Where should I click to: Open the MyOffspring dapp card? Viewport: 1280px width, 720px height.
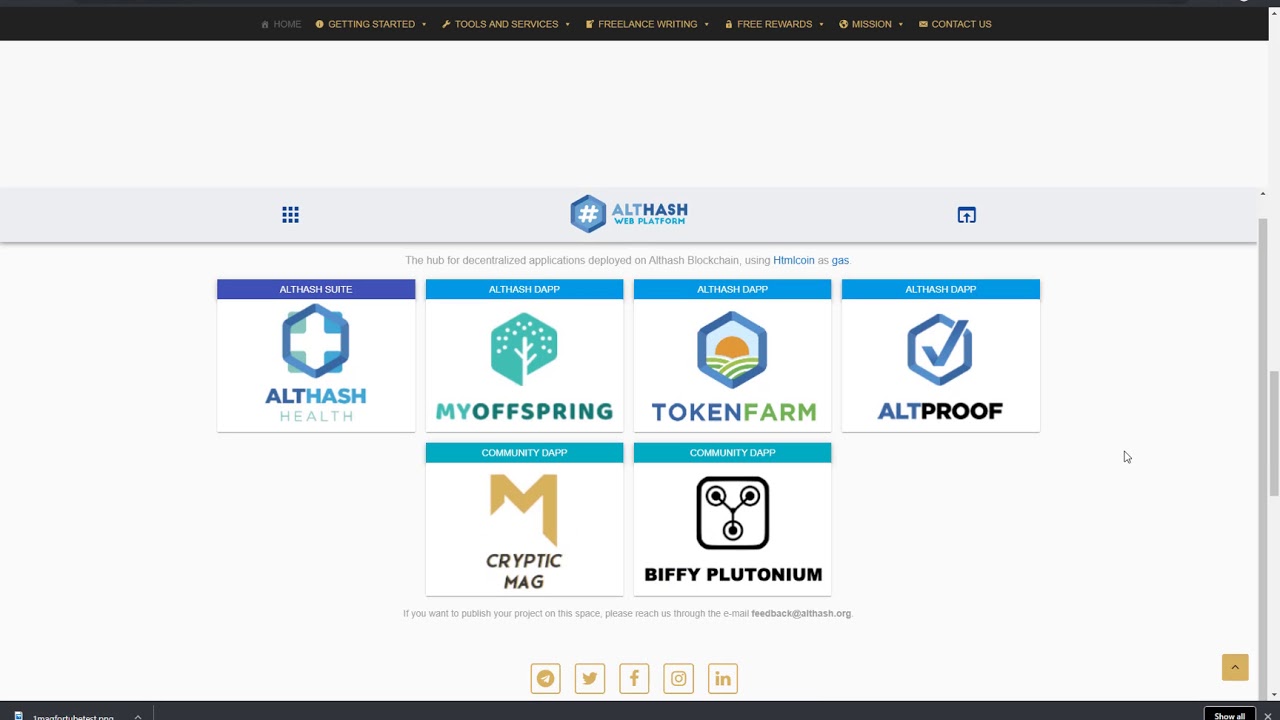[x=524, y=356]
